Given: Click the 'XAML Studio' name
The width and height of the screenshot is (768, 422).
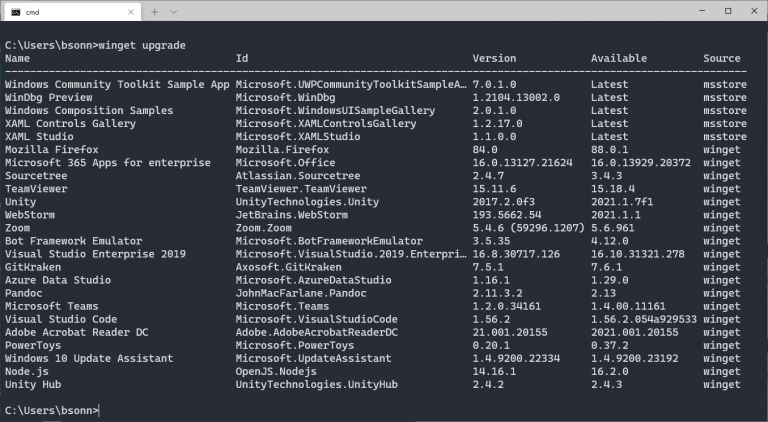Looking at the screenshot, I should pyautogui.click(x=39, y=137).
